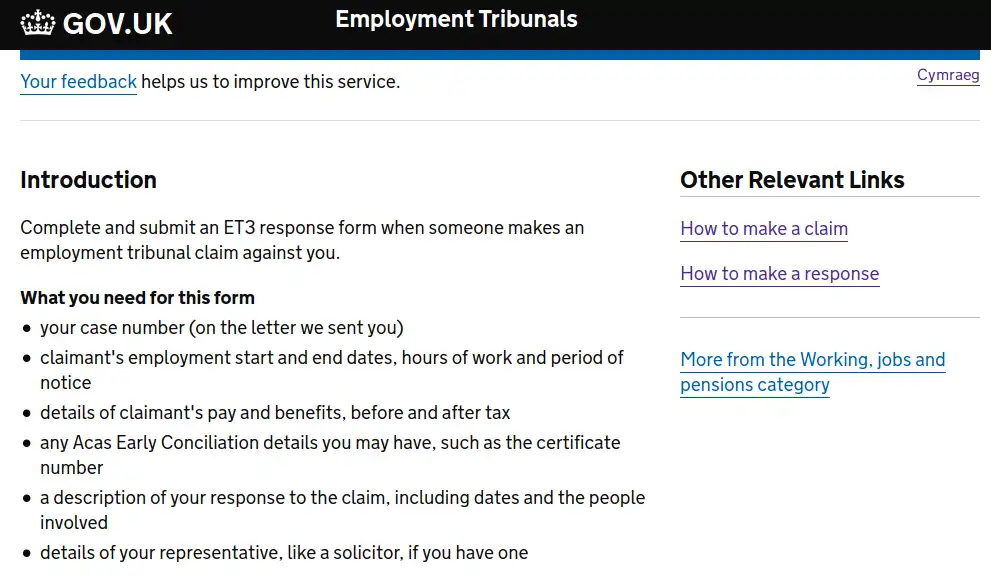The width and height of the screenshot is (991, 575).
Task: Click the claimant's pay and benefits bullet
Action: pyautogui.click(x=275, y=413)
